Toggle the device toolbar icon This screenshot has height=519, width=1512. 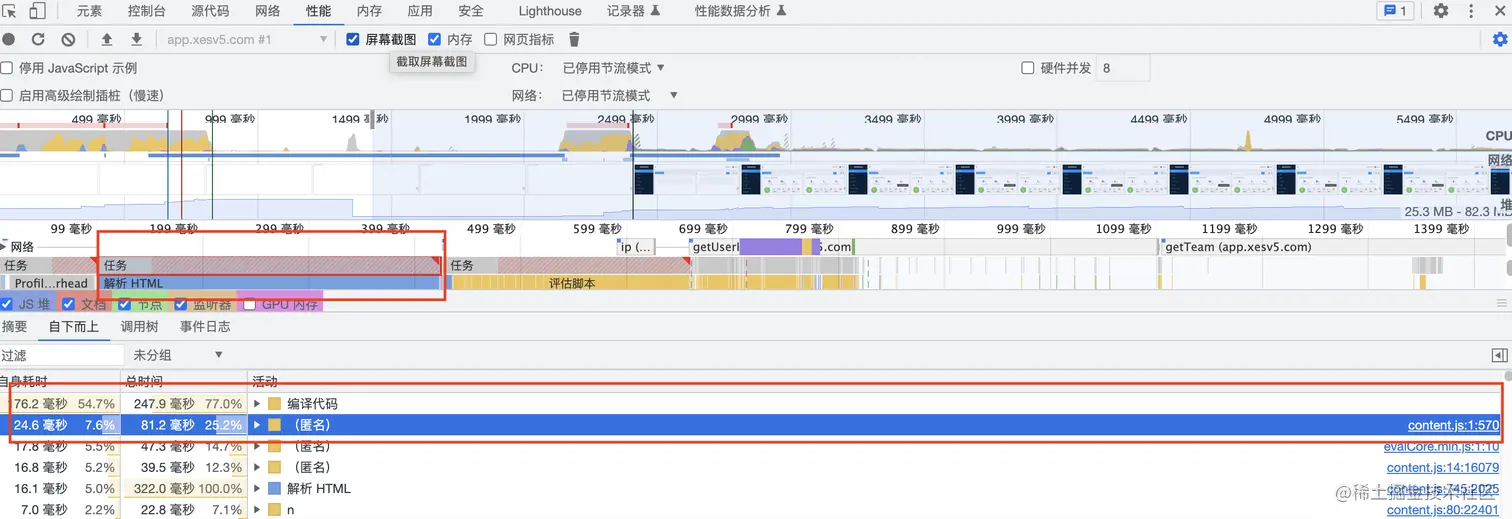pyautogui.click(x=37, y=11)
